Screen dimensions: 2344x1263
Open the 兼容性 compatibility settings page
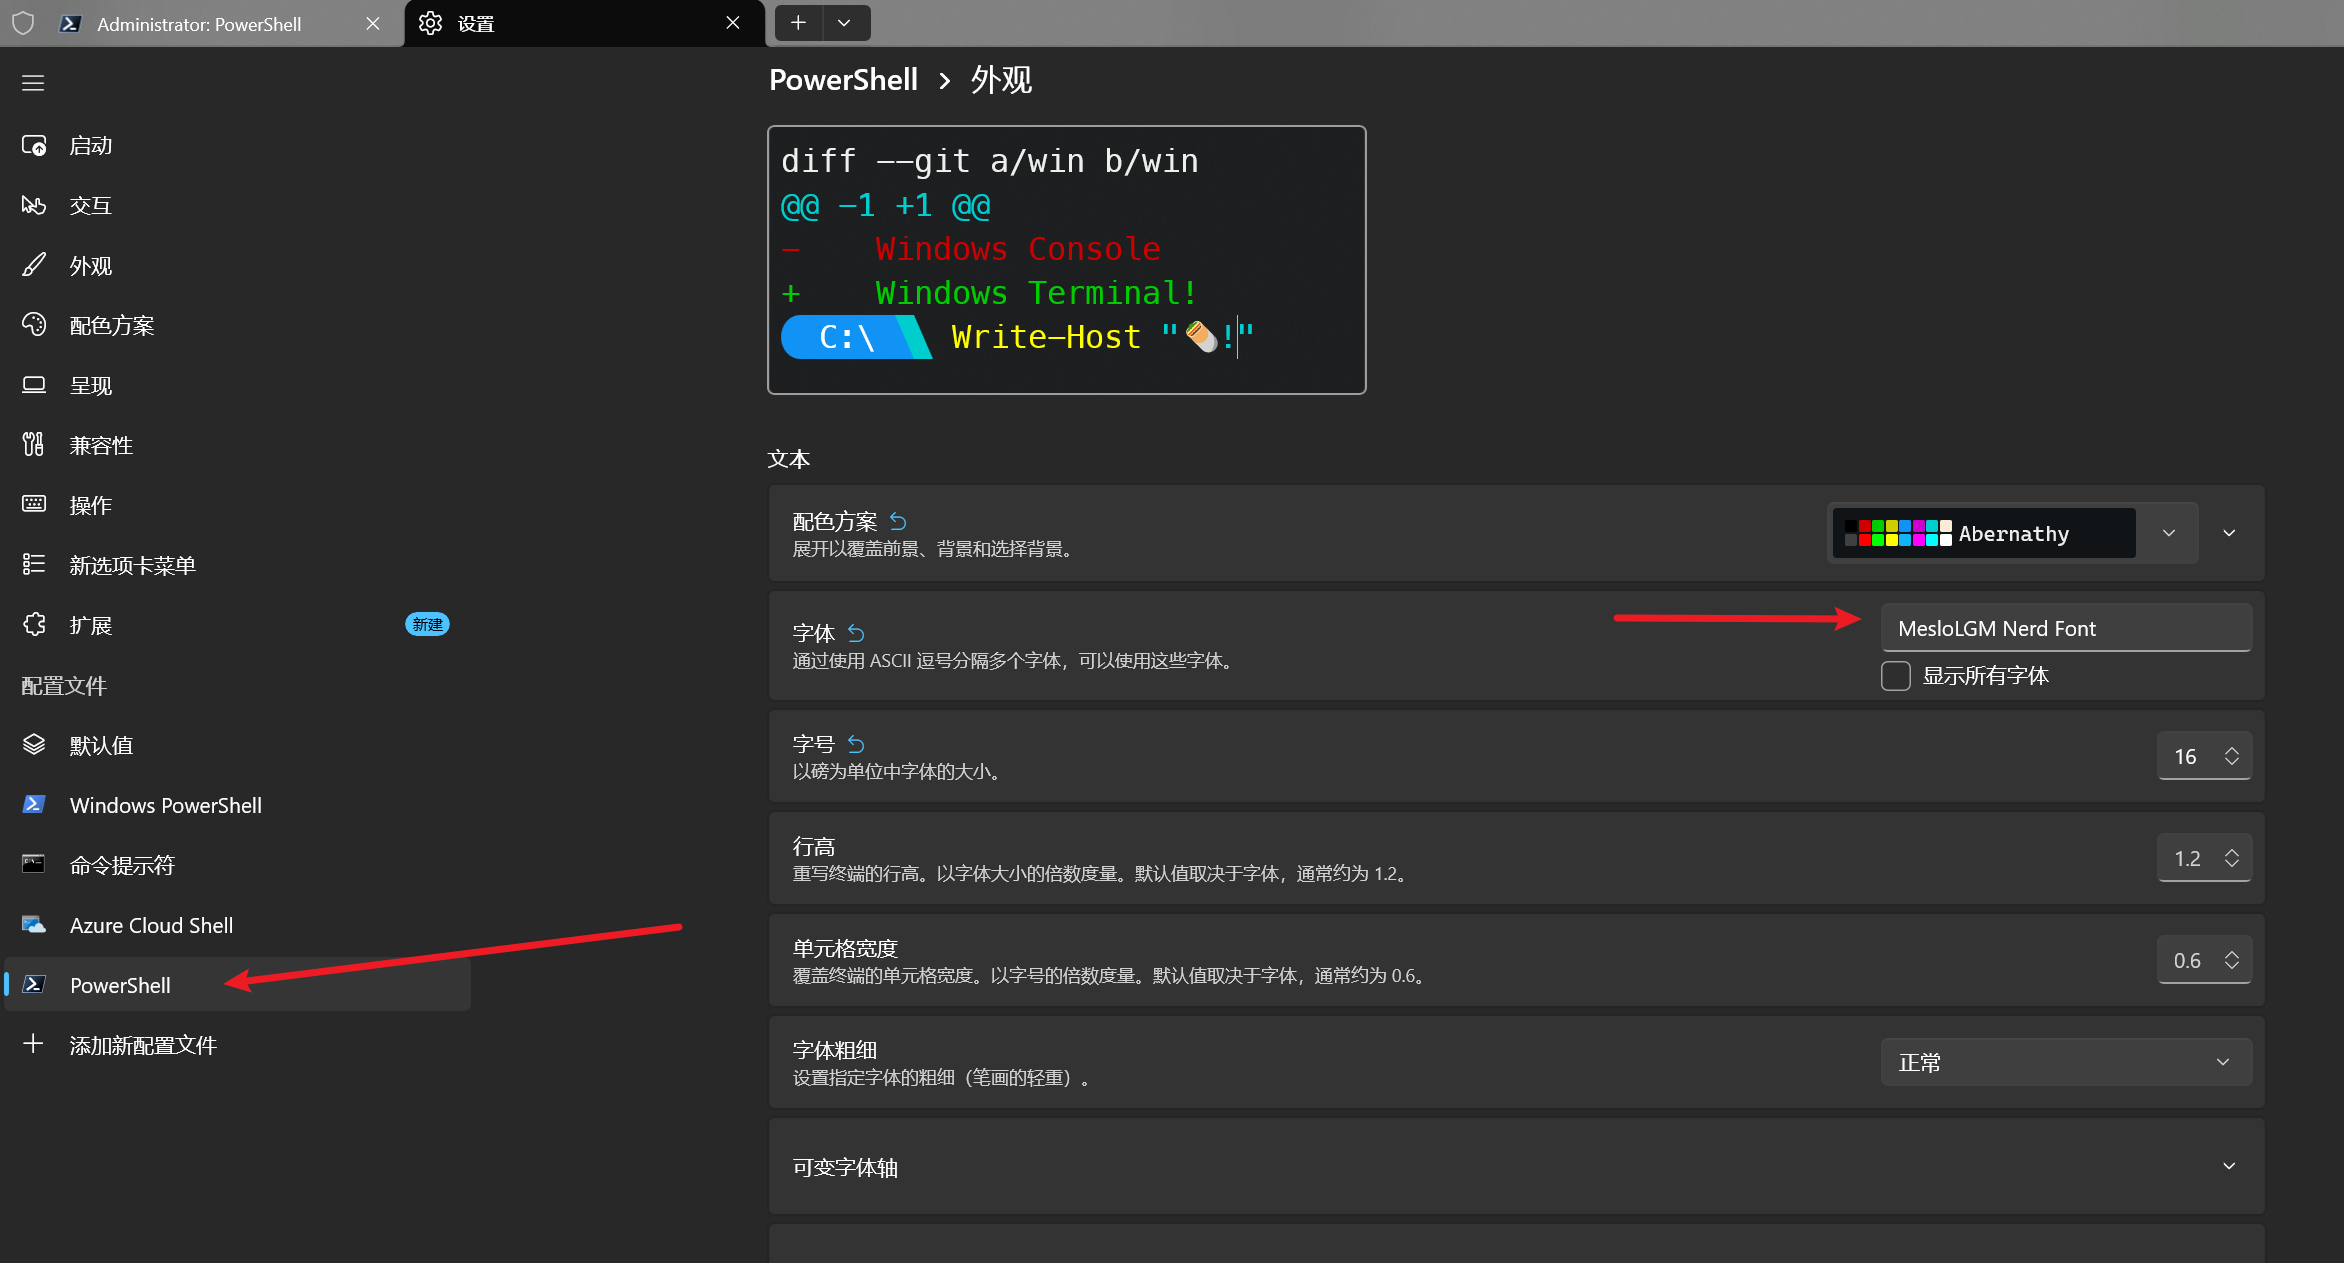tap(237, 446)
